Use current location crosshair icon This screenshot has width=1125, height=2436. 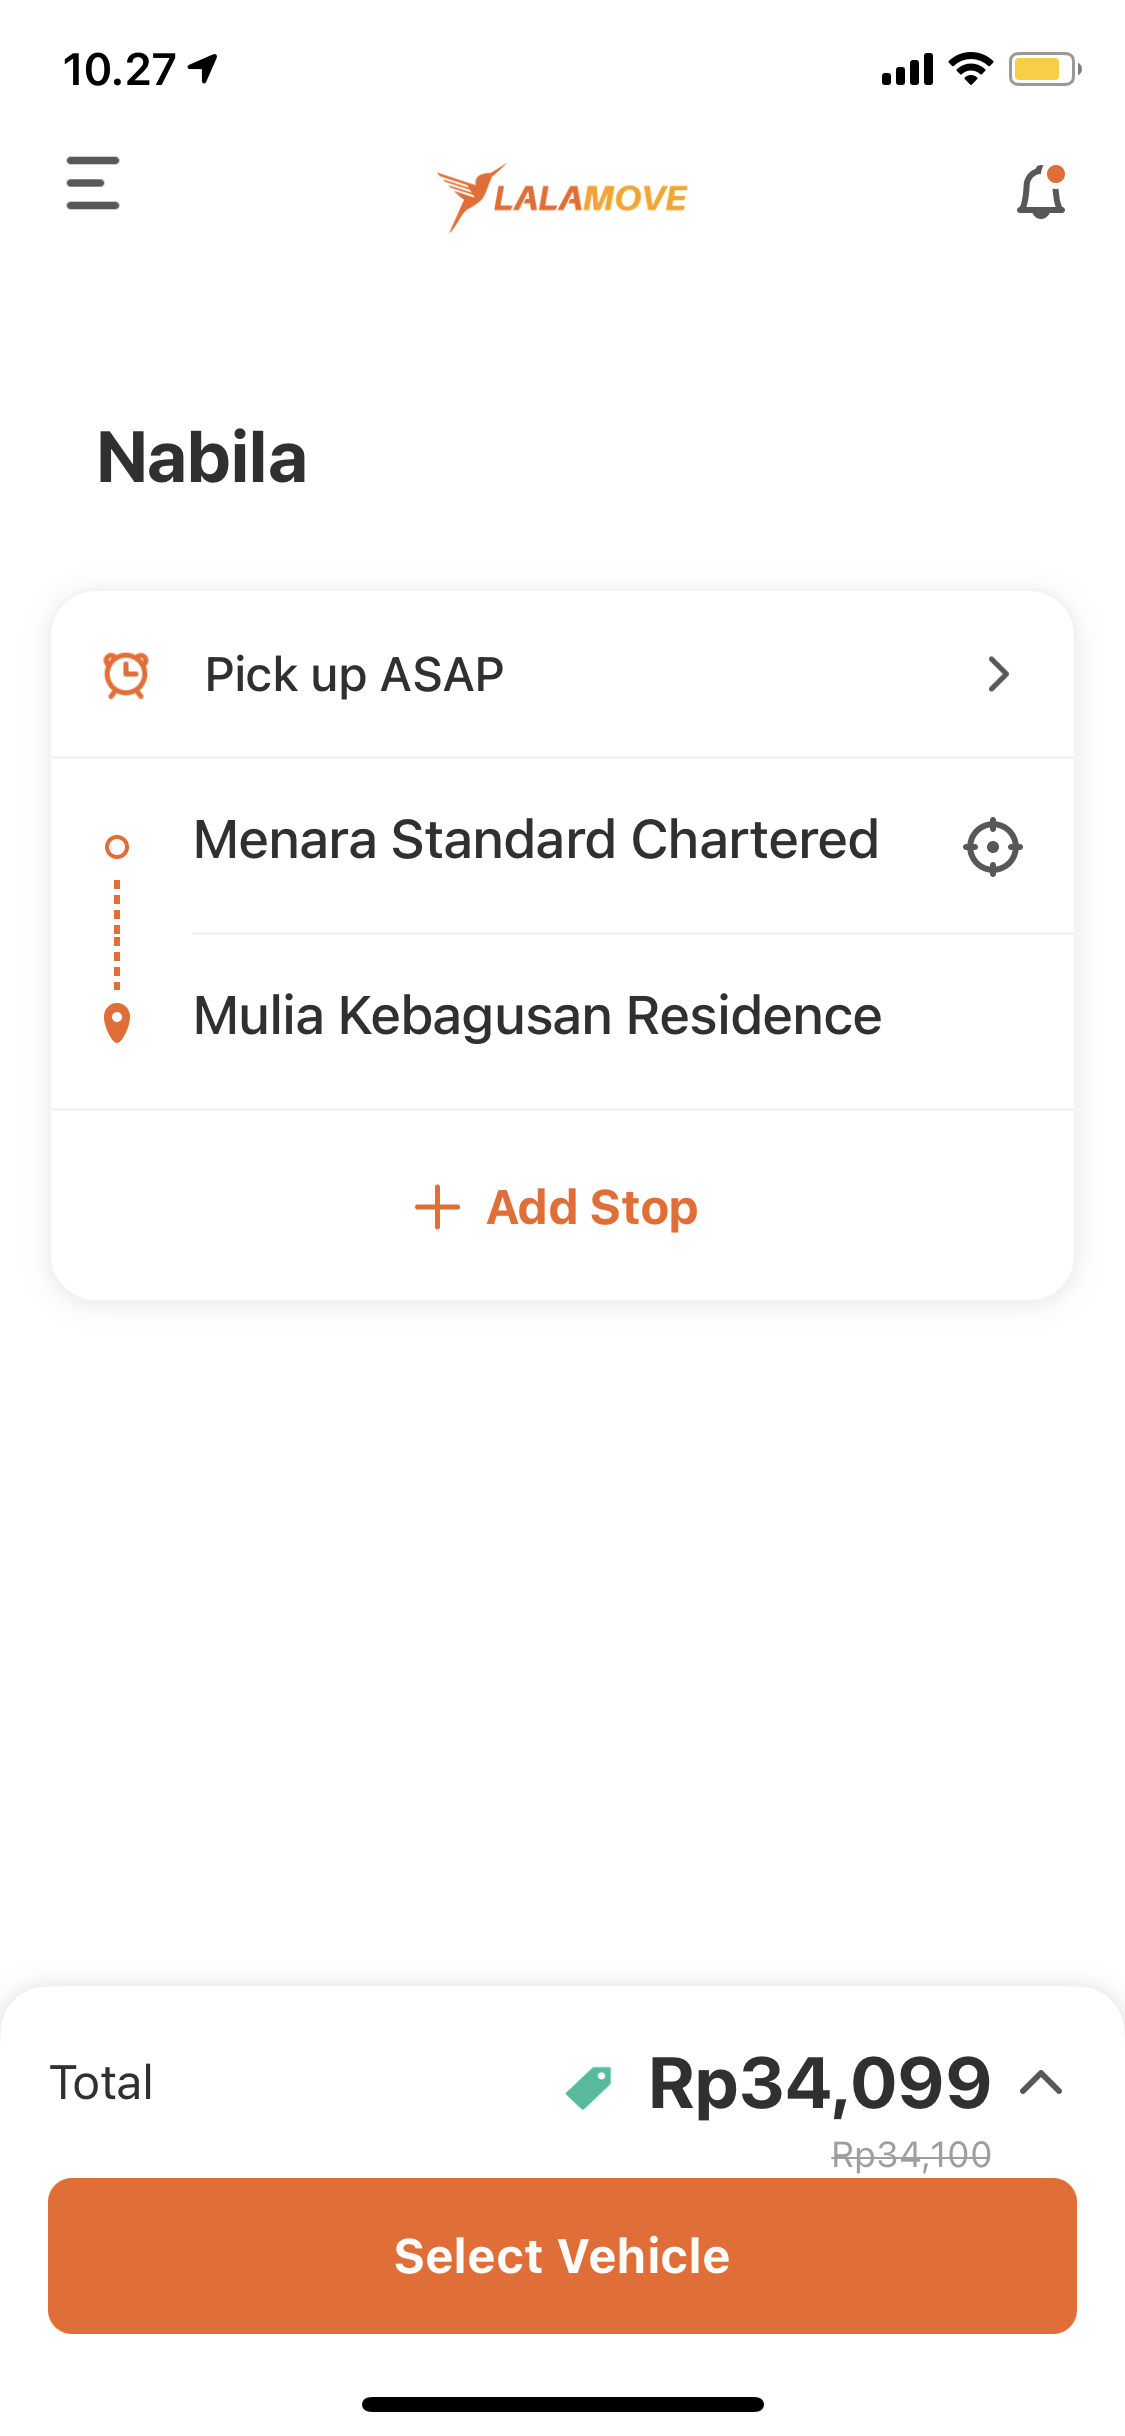pyautogui.click(x=992, y=847)
